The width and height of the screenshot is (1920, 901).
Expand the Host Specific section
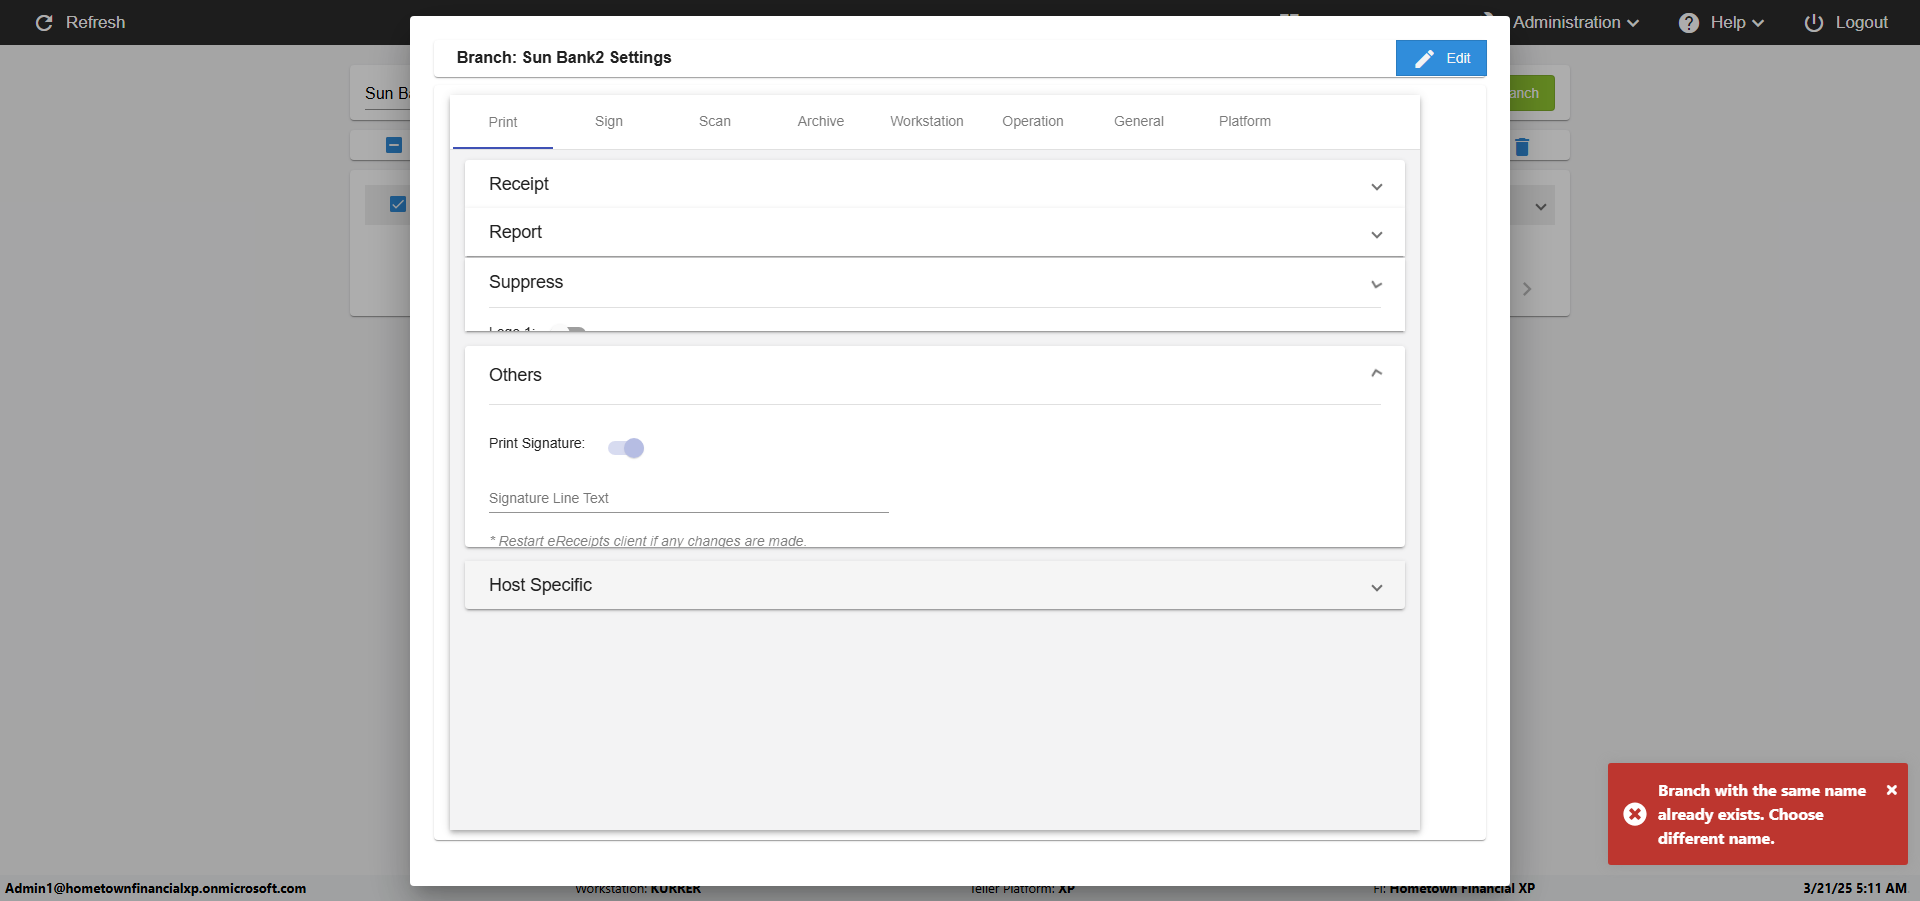coord(1376,587)
